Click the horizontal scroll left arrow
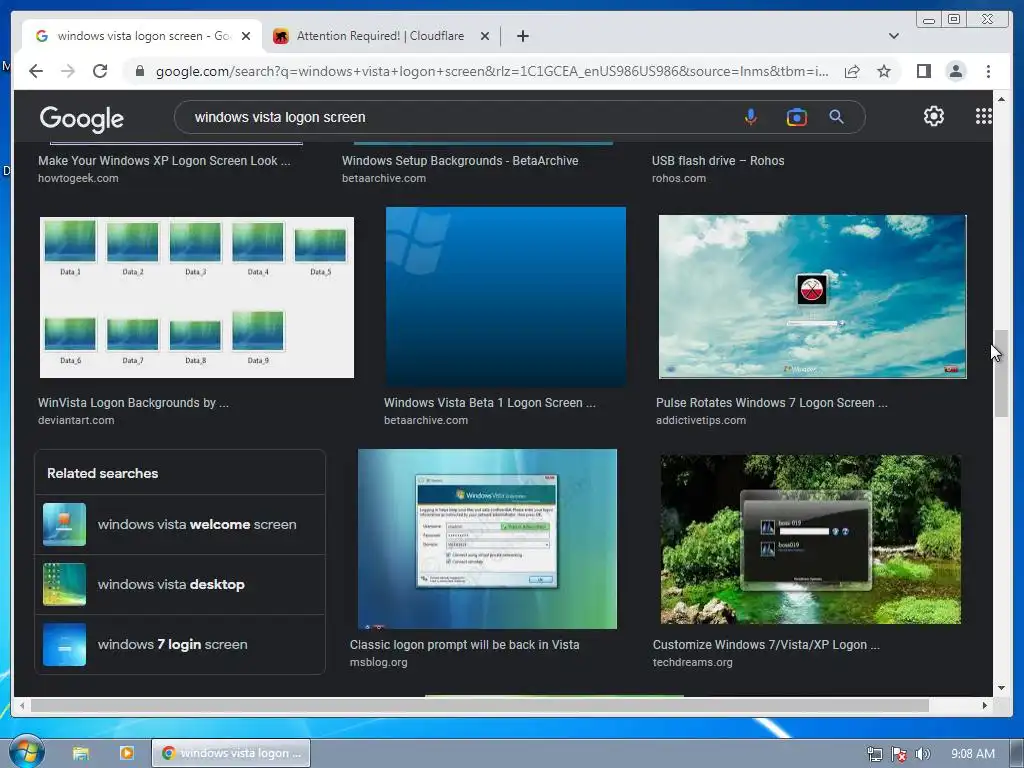The width and height of the screenshot is (1024, 768). click(x=22, y=705)
